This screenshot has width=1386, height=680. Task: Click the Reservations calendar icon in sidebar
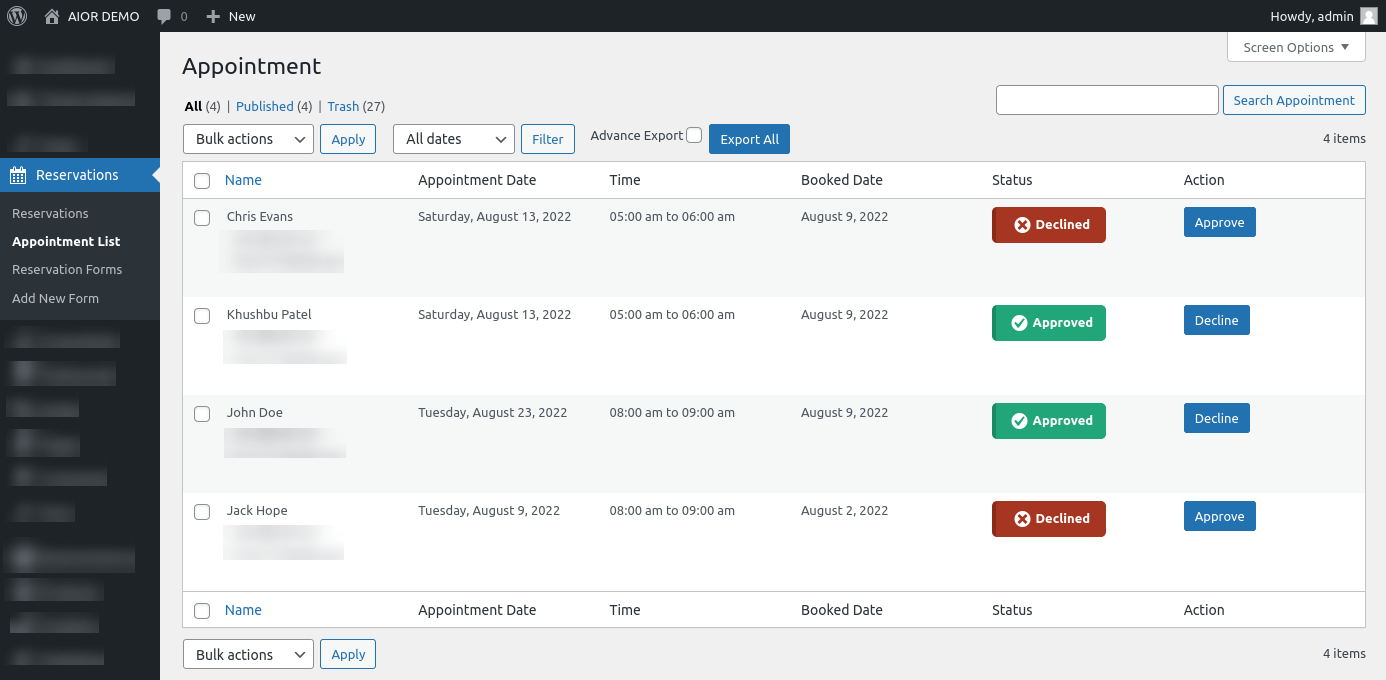[x=18, y=175]
